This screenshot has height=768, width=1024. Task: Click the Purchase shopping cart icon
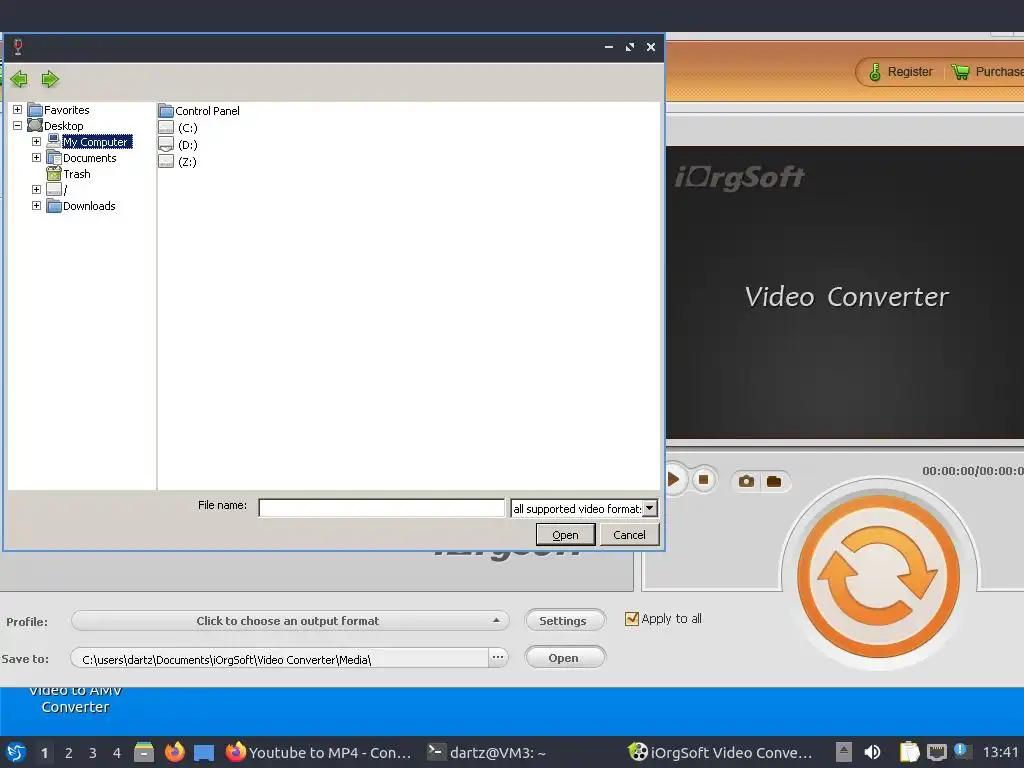pos(961,72)
